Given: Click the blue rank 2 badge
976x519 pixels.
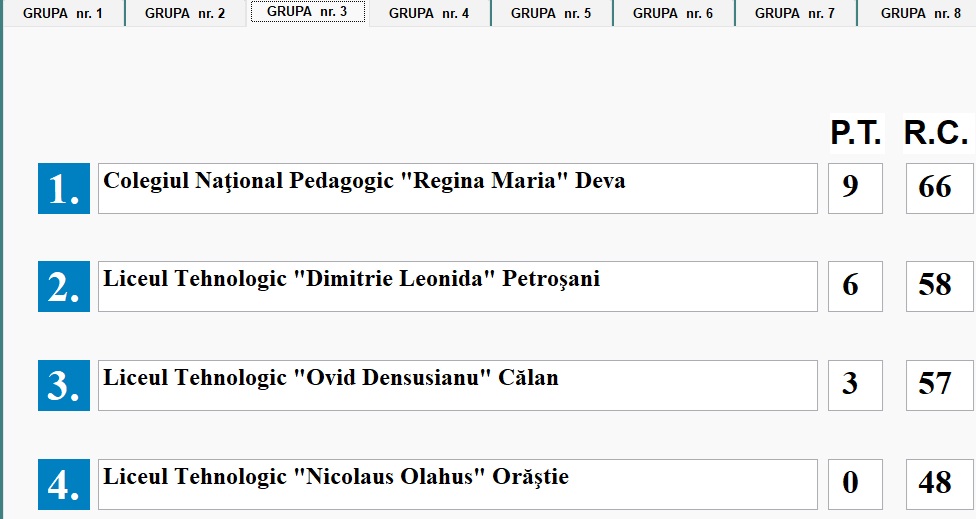Looking at the screenshot, I should click(x=64, y=286).
